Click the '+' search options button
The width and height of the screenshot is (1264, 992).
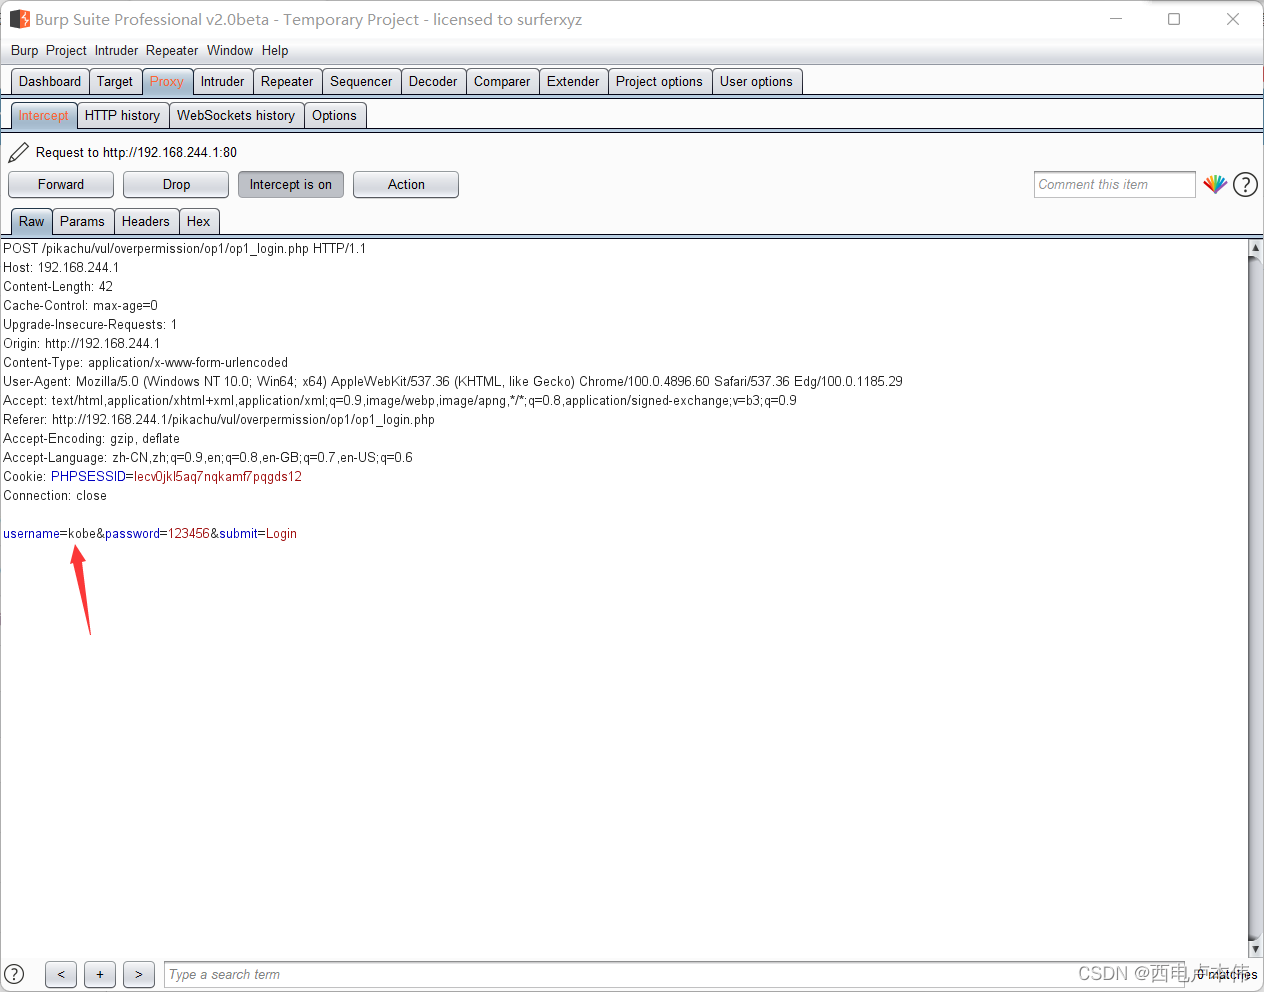point(100,974)
